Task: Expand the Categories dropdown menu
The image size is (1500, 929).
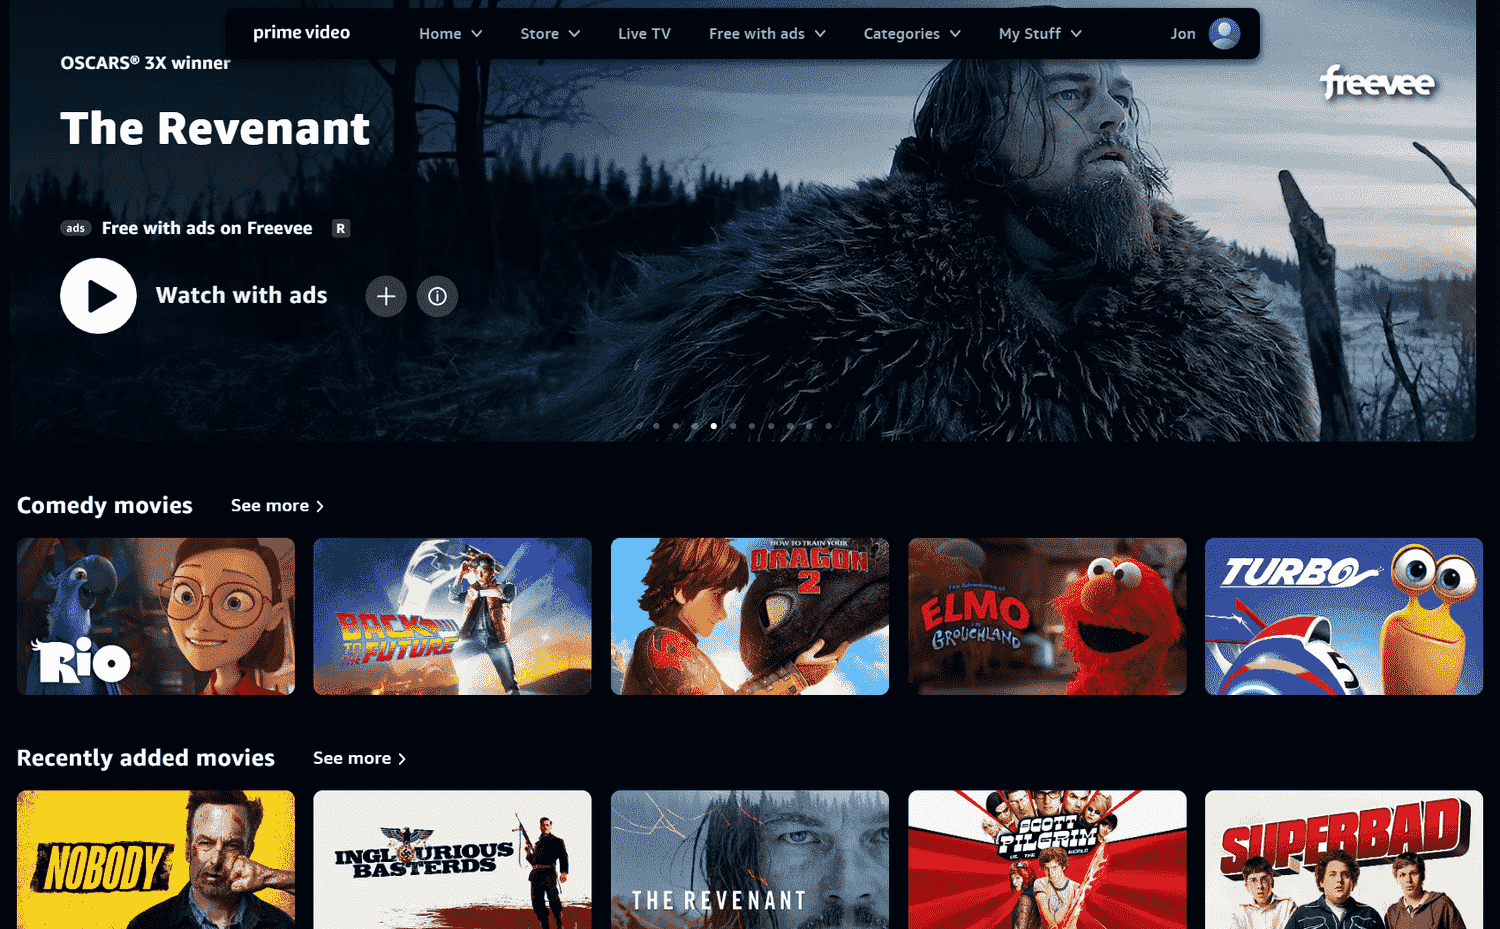Action: tap(912, 34)
